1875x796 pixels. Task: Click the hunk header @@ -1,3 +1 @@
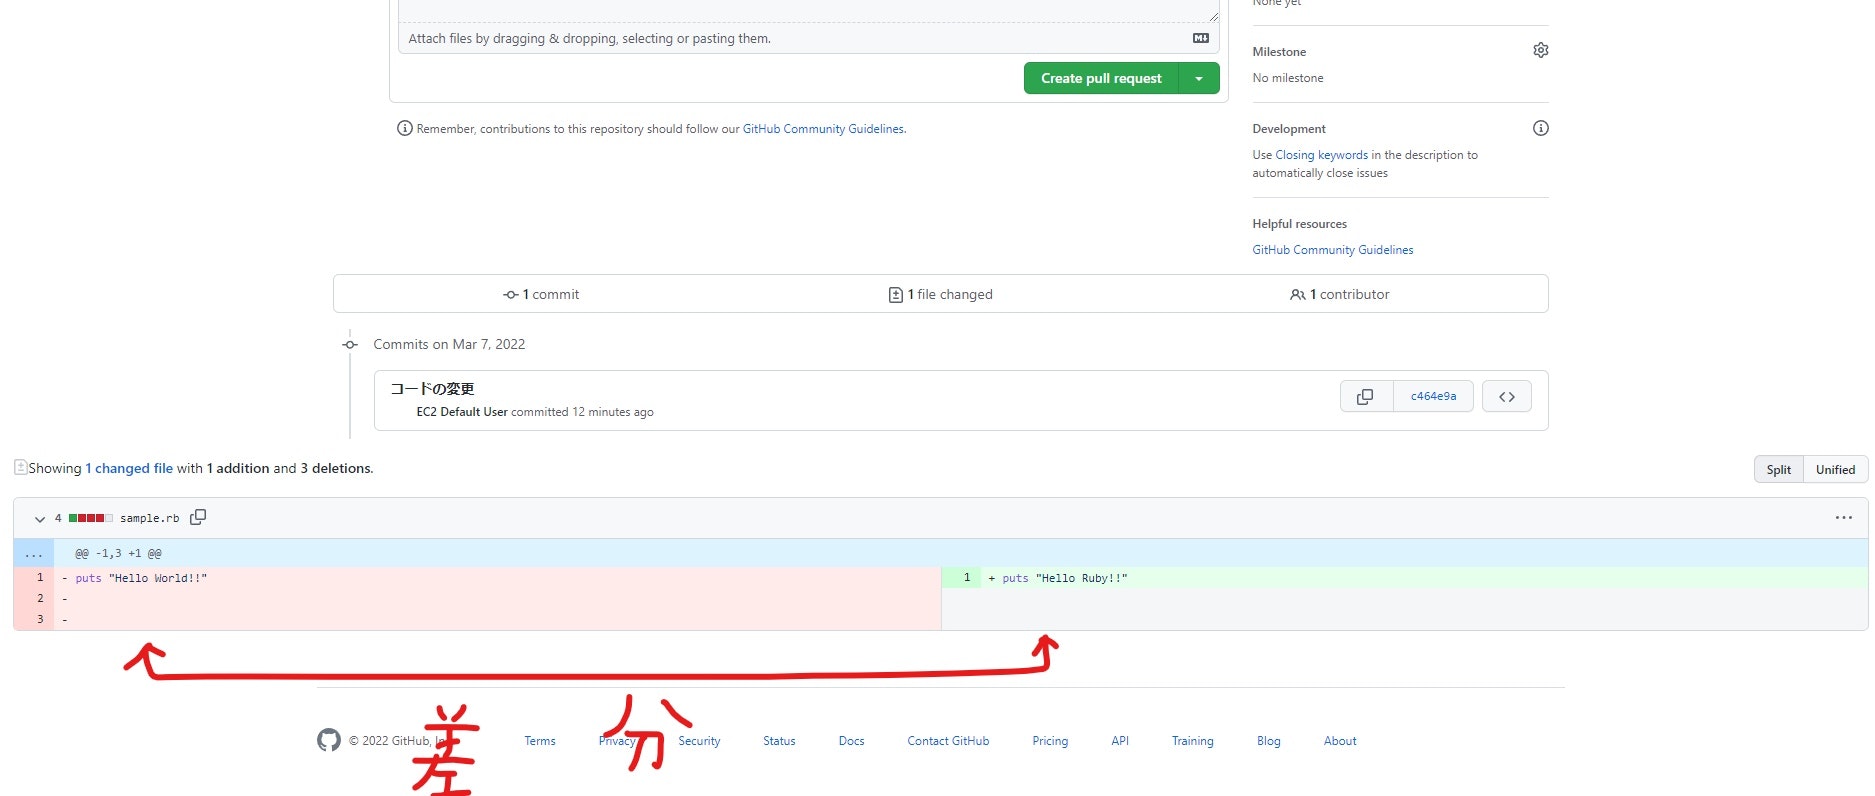click(x=118, y=553)
